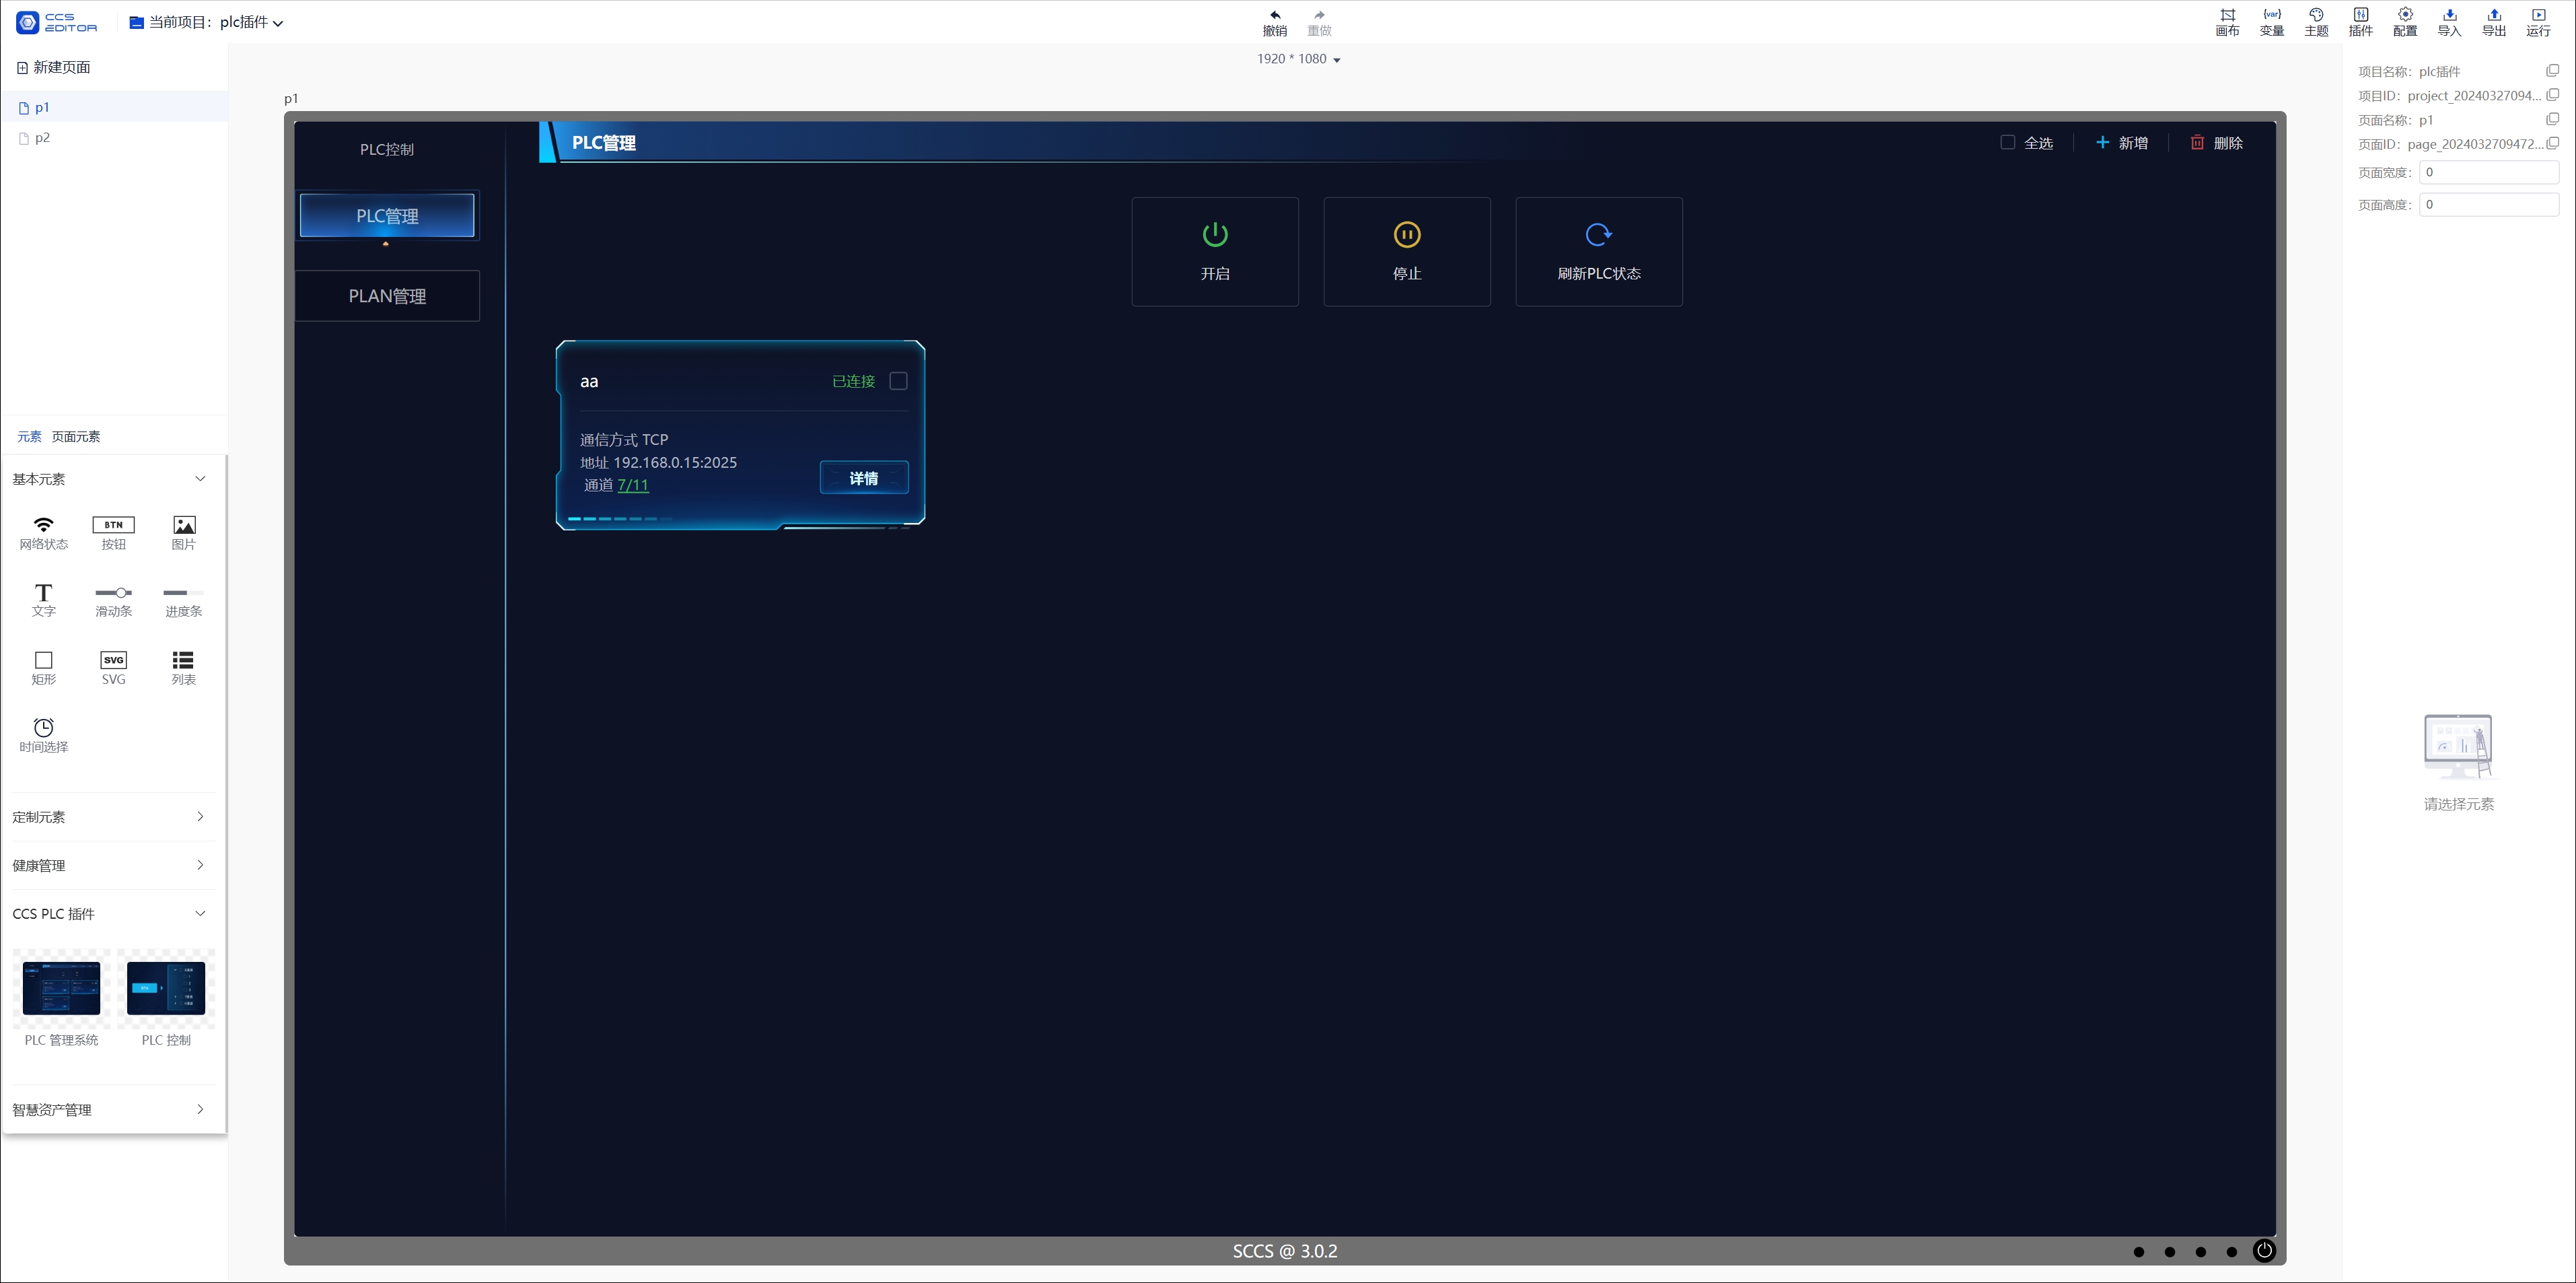Screen dimensions: 2576x1283
Task: Click the 已连接 status text
Action: [853, 381]
